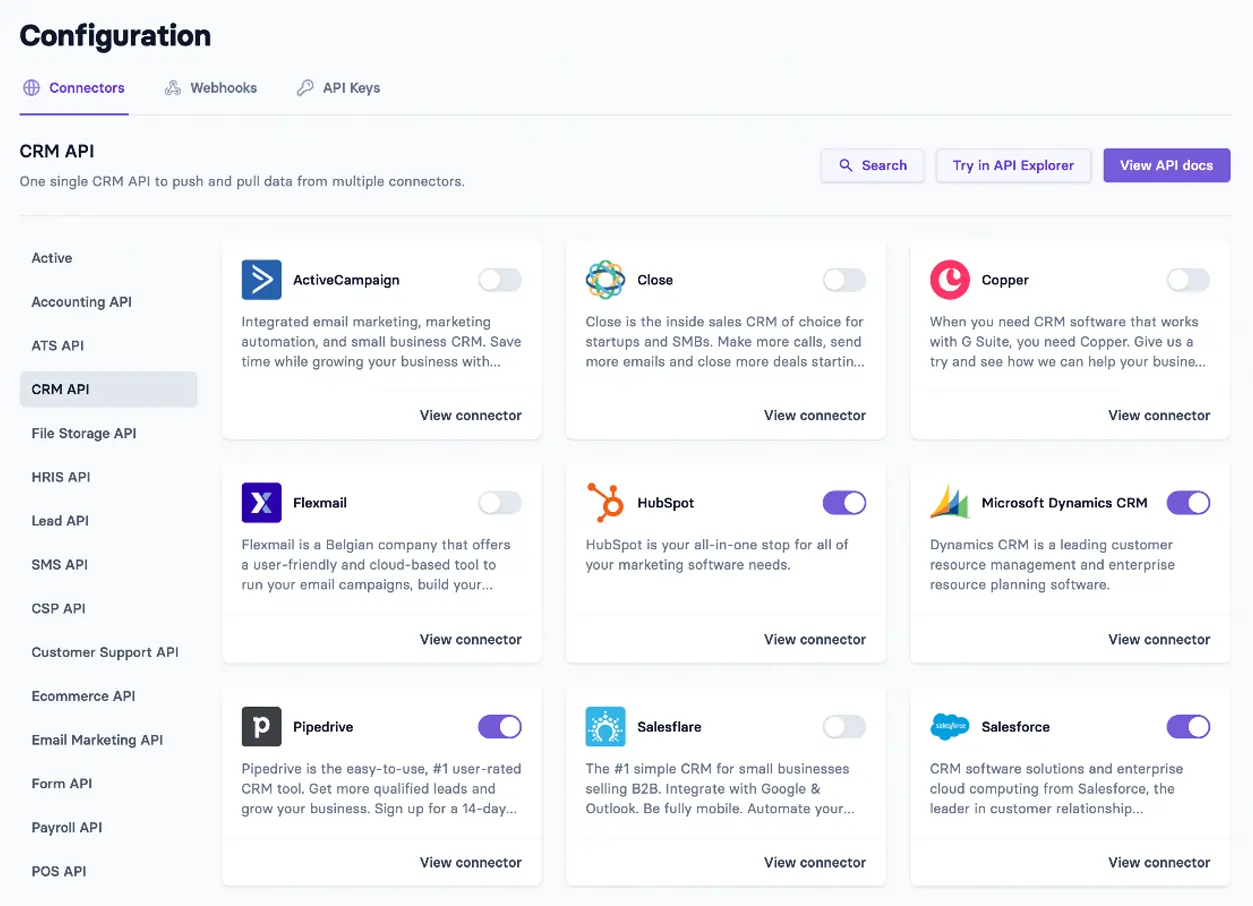The width and height of the screenshot is (1253, 906).
Task: View connector for Flexmail
Action: [x=470, y=639]
